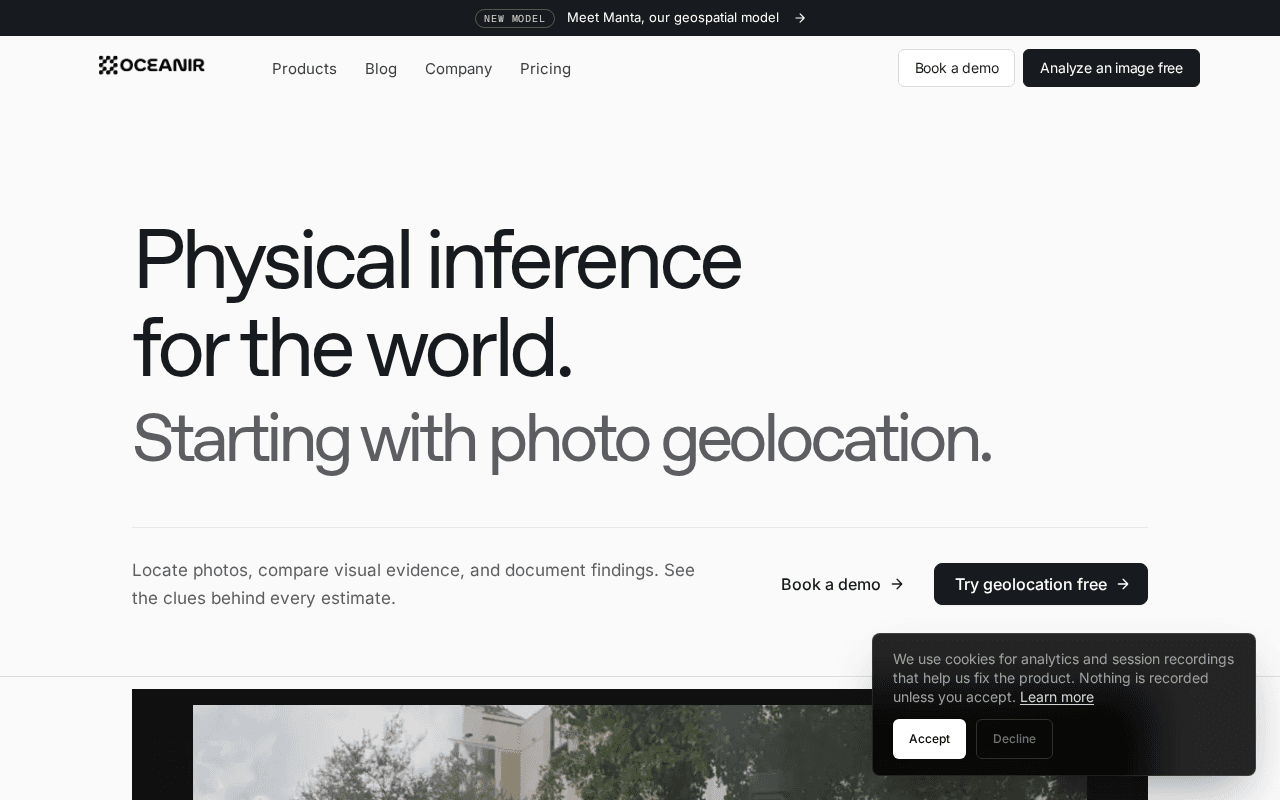The image size is (1280, 800).
Task: Navigate to Pricing
Action: click(x=545, y=68)
